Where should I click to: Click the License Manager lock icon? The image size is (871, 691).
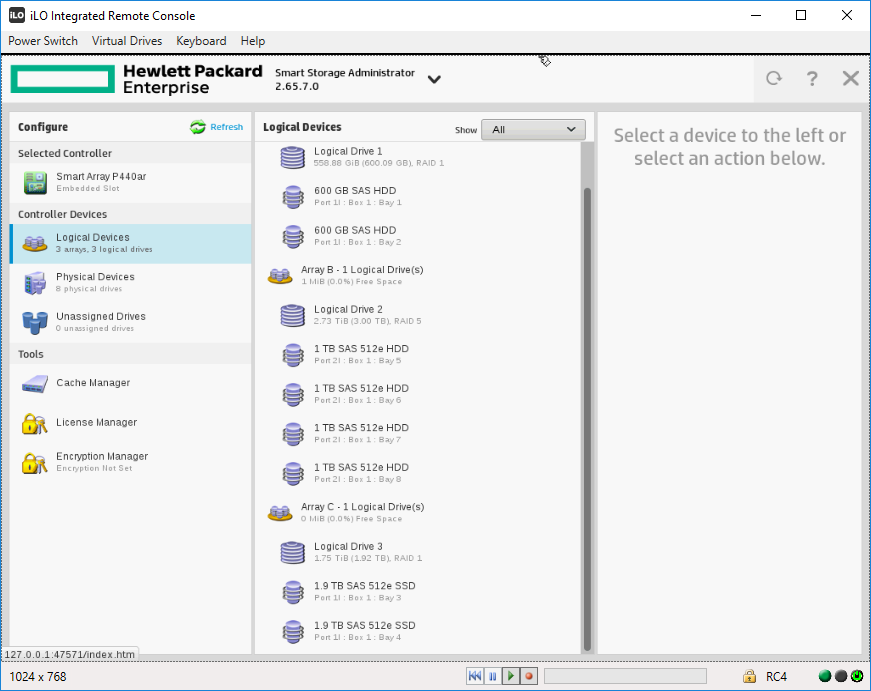[x=34, y=424]
